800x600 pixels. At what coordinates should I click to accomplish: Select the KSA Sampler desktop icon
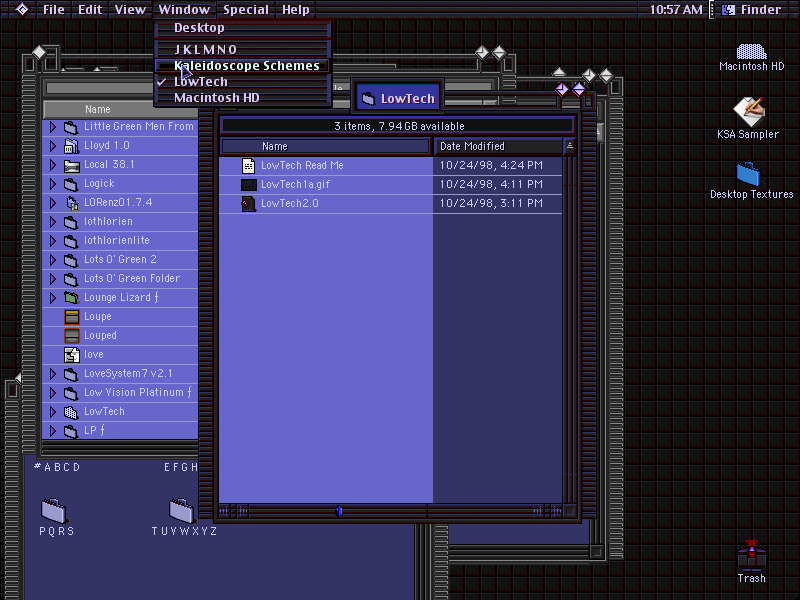pos(749,112)
